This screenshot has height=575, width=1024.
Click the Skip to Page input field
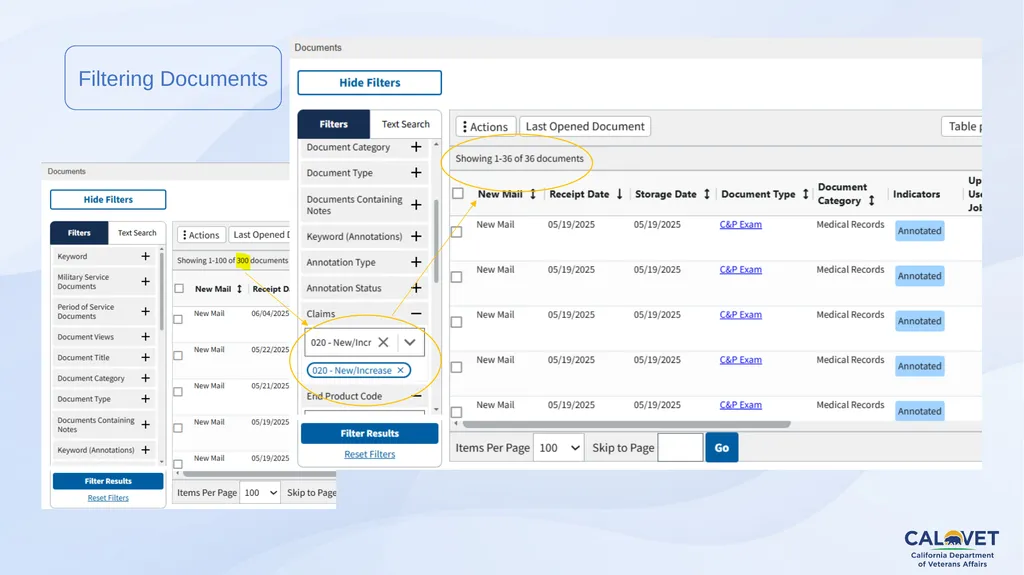(680, 448)
